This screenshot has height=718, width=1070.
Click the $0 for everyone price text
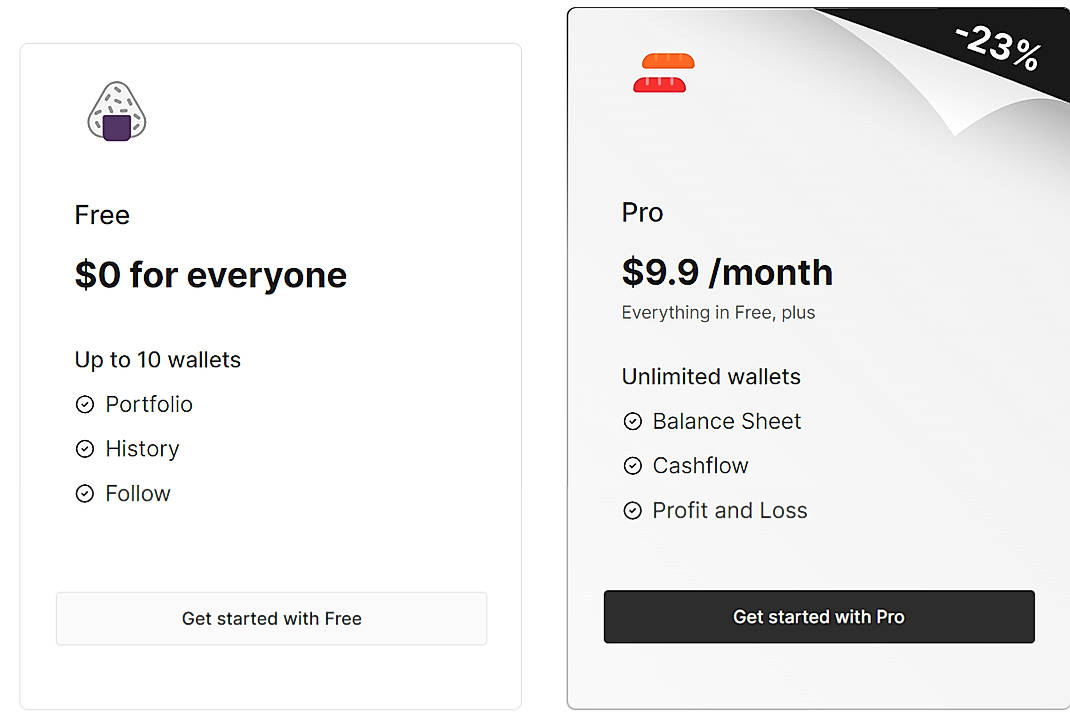[x=210, y=275]
